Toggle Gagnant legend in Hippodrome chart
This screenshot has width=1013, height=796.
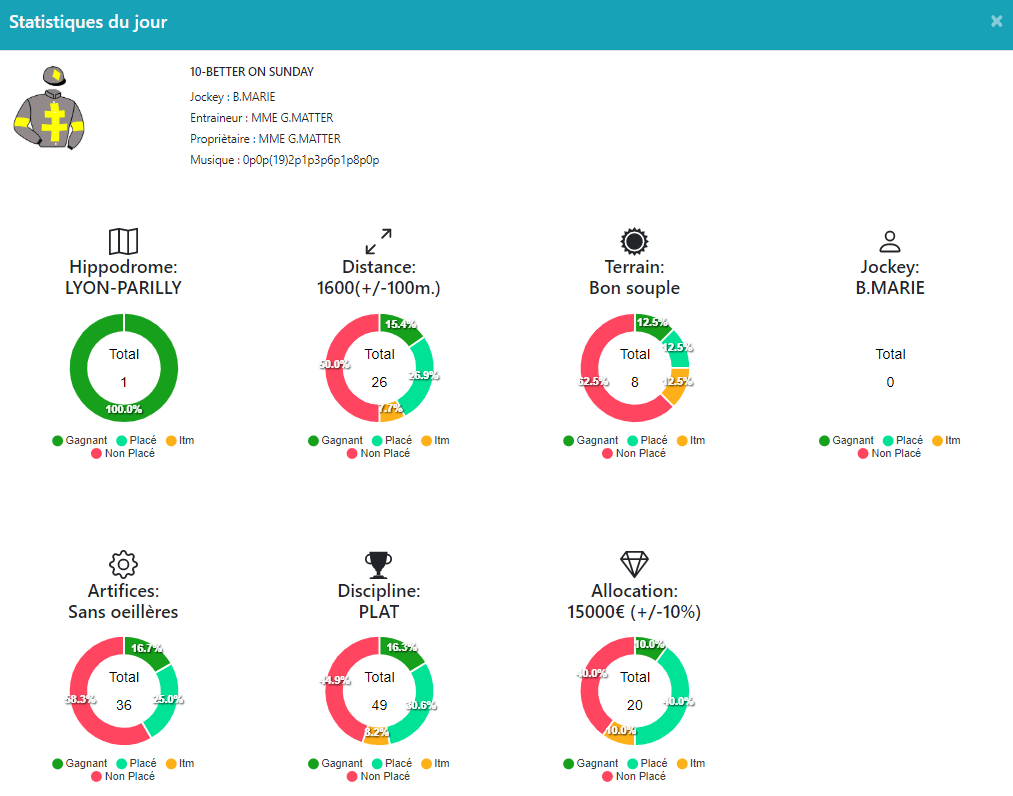click(x=79, y=440)
